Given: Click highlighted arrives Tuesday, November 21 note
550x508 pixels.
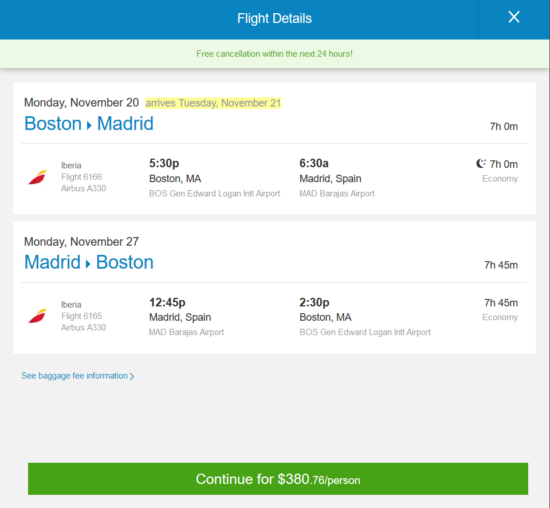Looking at the screenshot, I should click(x=213, y=103).
